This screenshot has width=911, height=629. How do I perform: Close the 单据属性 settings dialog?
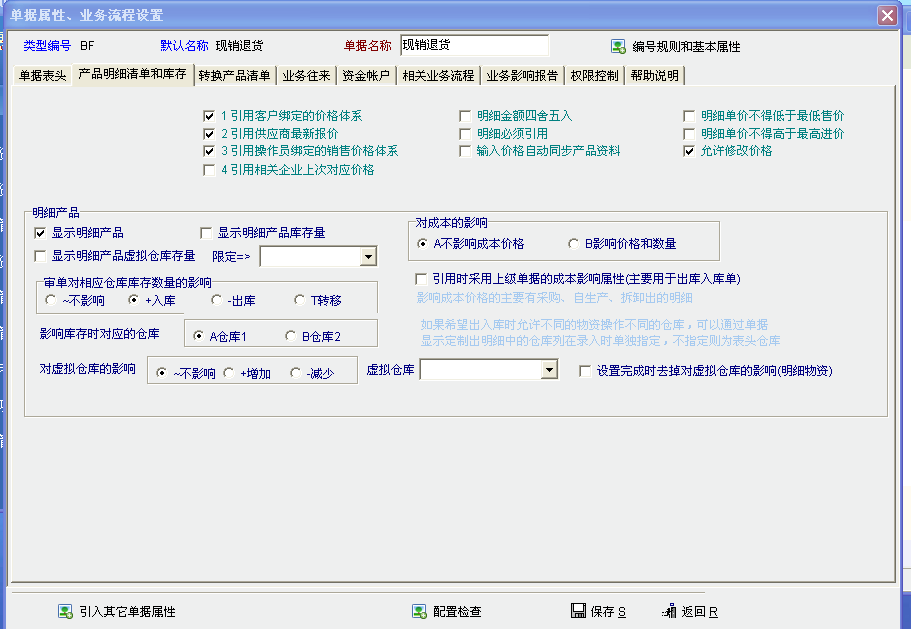point(886,15)
